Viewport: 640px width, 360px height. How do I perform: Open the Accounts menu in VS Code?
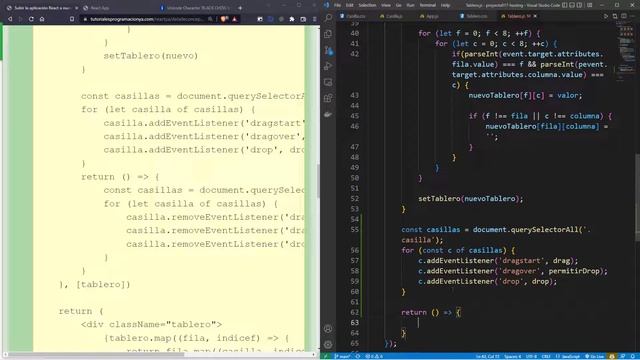[x=328, y=329]
